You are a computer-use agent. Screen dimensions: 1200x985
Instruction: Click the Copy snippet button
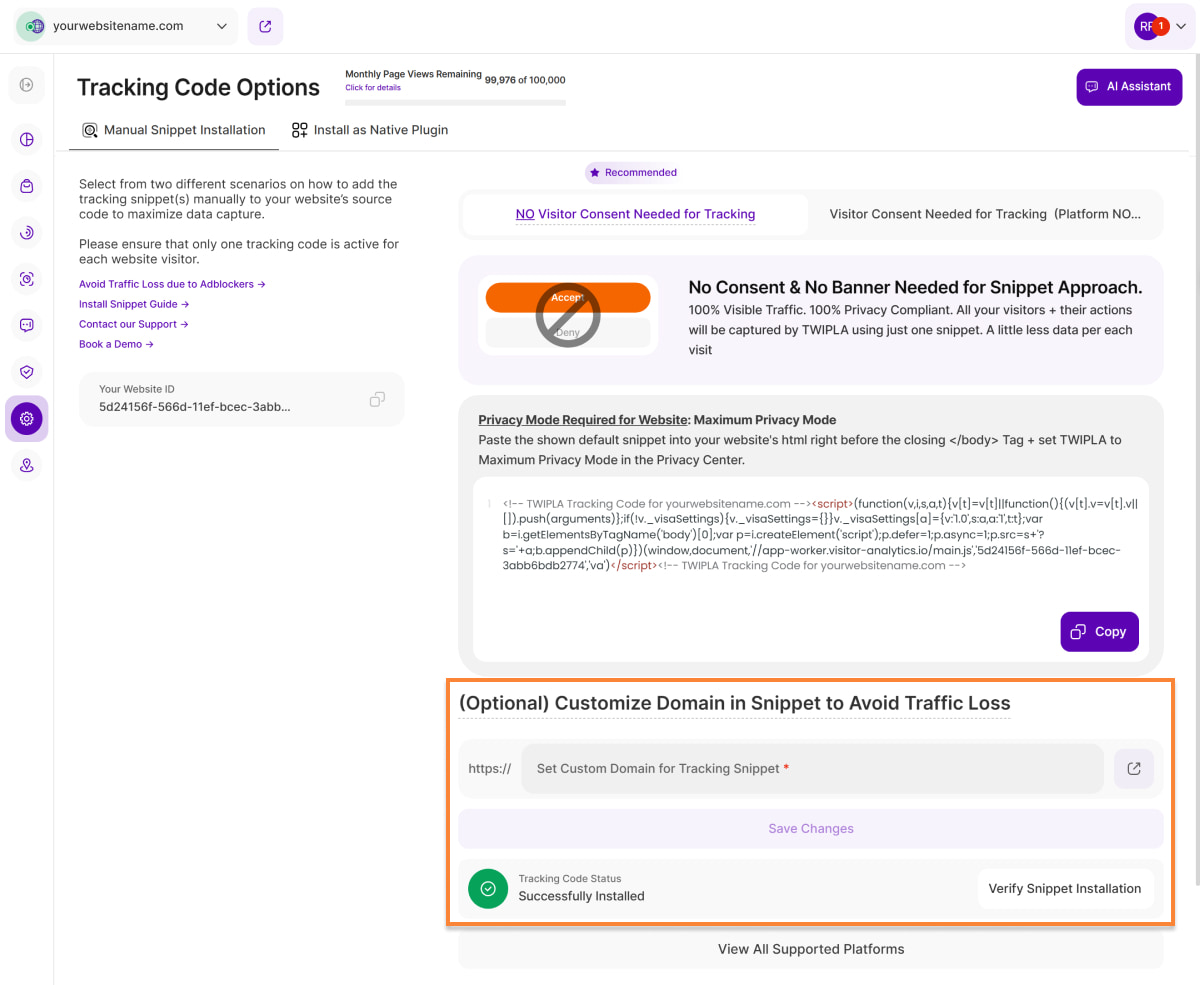click(x=1099, y=632)
